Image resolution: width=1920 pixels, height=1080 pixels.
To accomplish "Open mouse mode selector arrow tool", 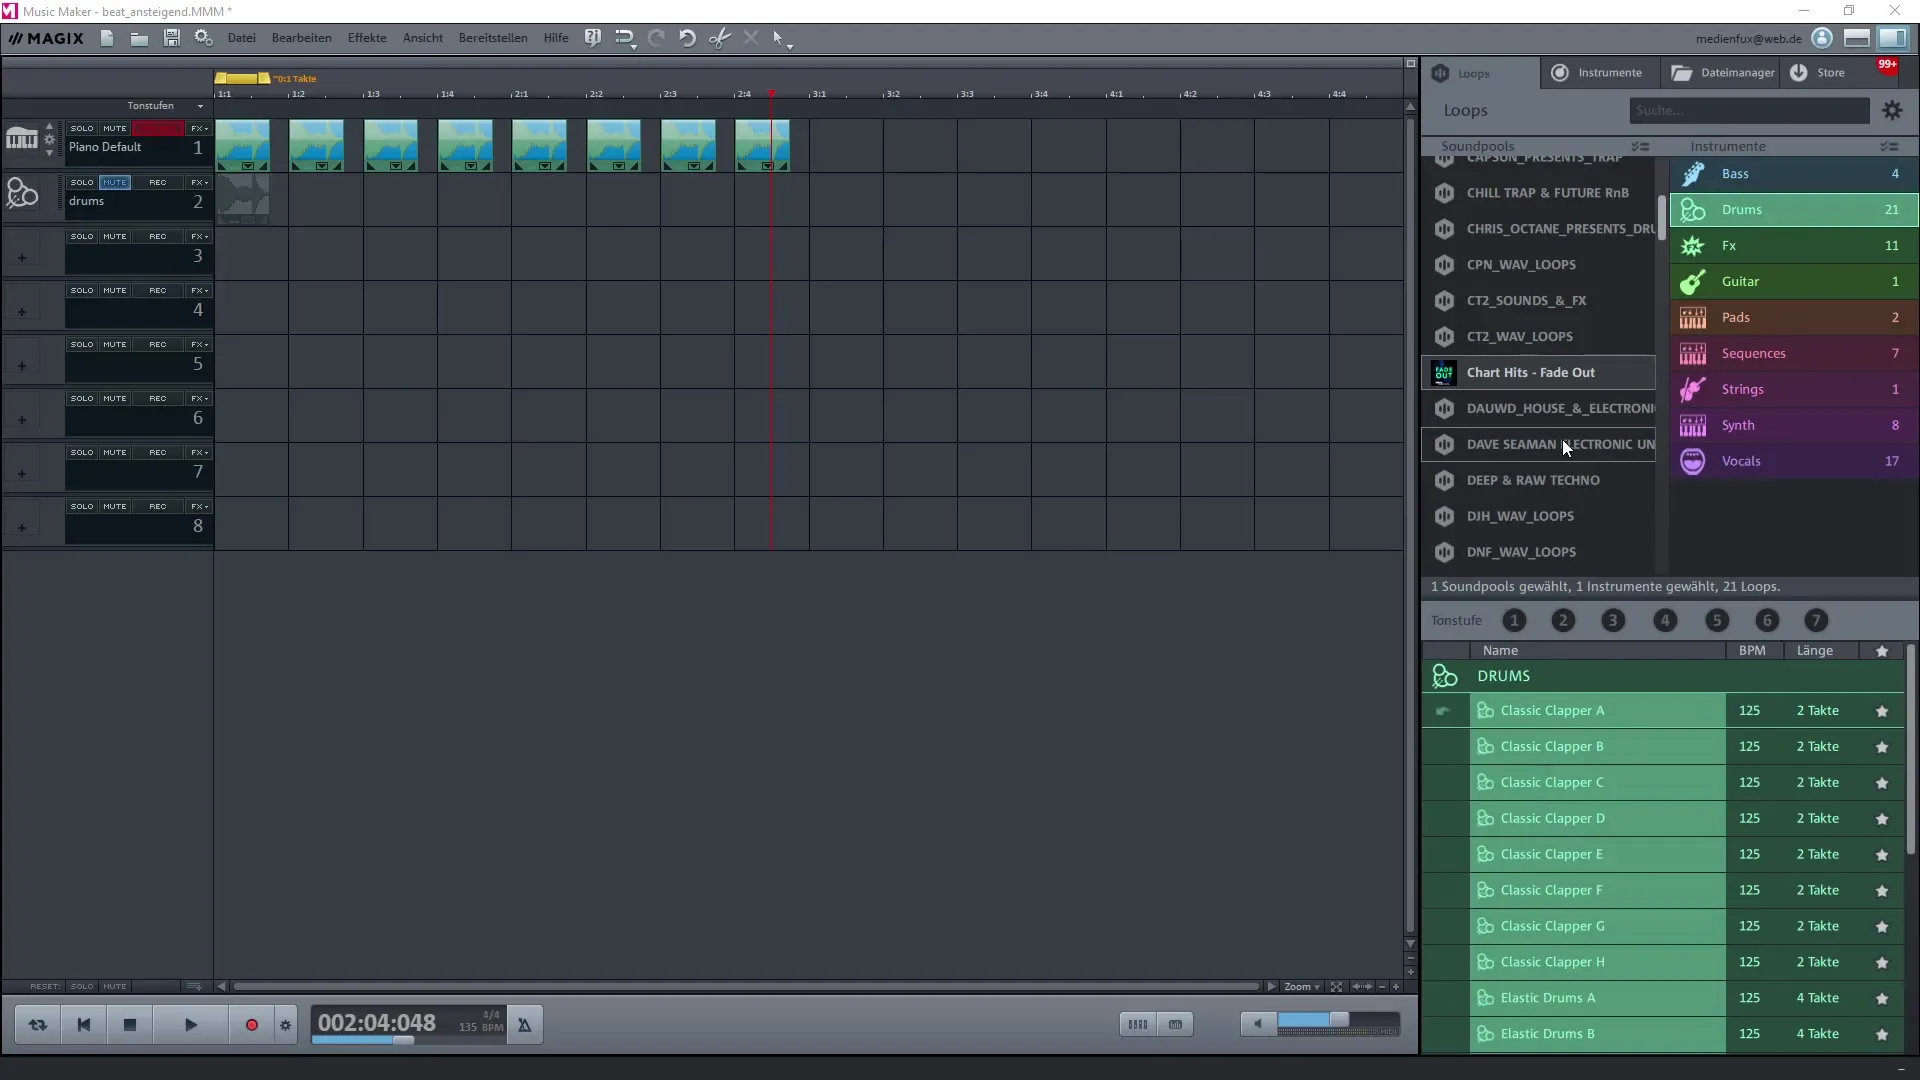I will 782,39.
